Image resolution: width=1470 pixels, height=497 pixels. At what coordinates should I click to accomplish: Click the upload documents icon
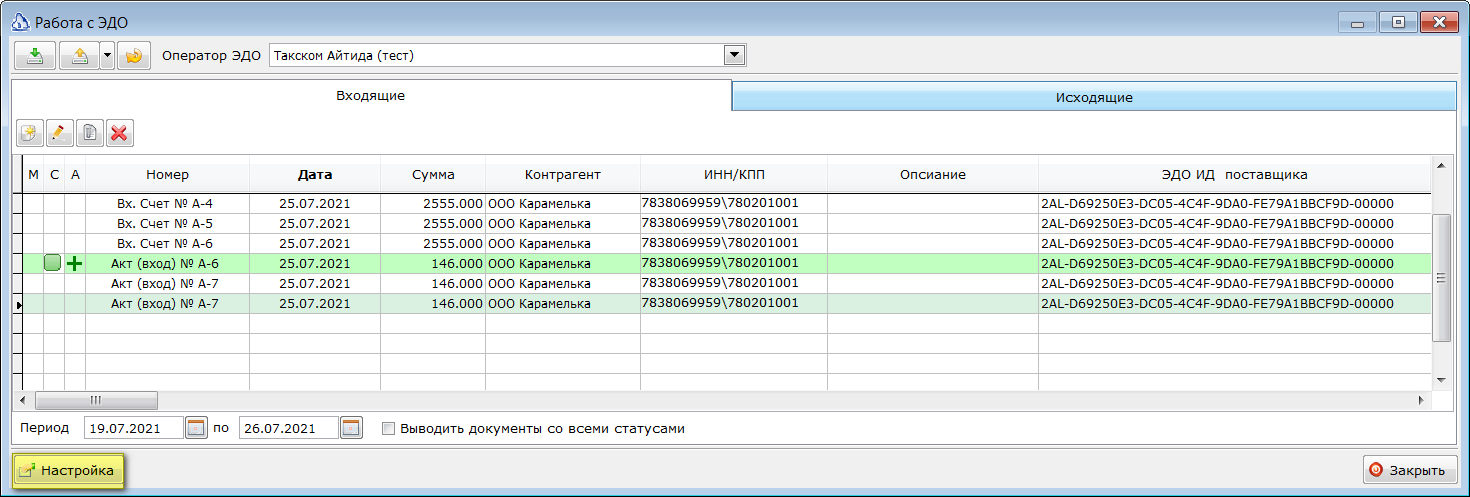pyautogui.click(x=79, y=55)
